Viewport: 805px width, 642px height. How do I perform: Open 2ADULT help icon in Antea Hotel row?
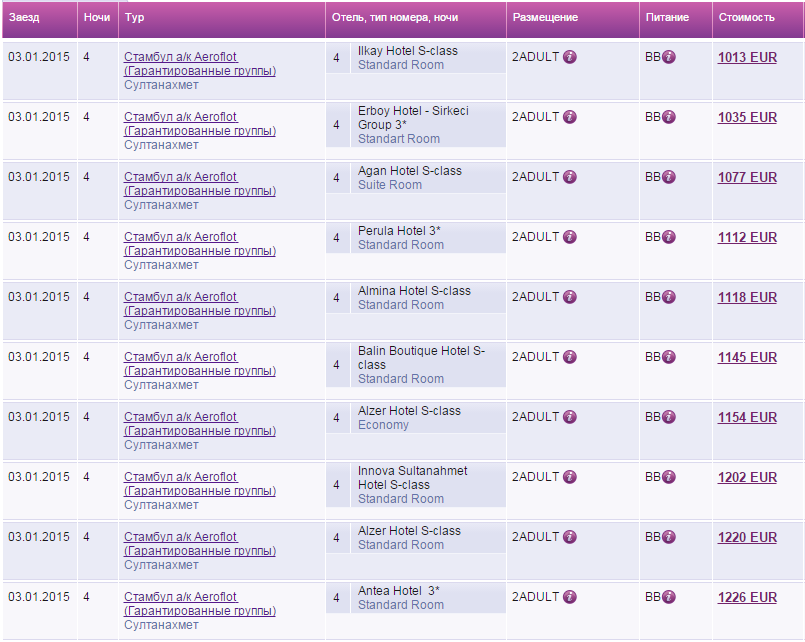[570, 597]
